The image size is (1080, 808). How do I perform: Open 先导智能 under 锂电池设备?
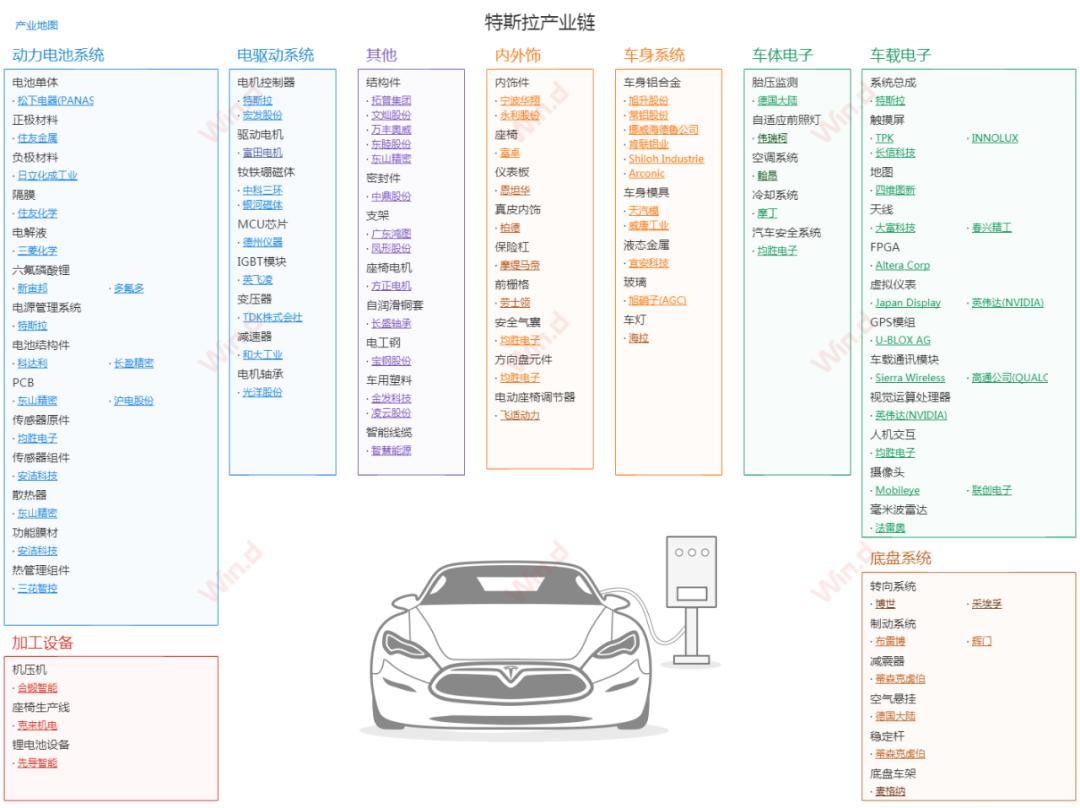pos(37,763)
